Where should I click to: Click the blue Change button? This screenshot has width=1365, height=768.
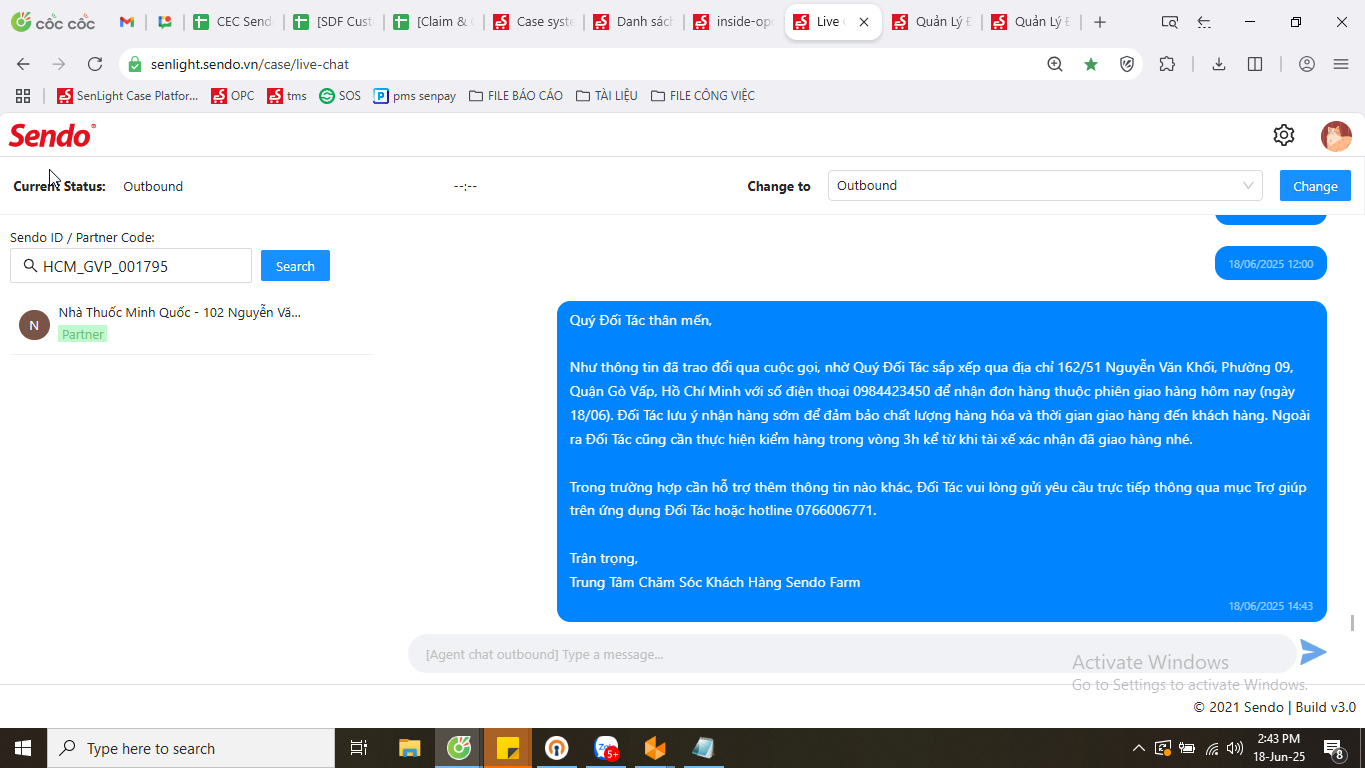click(1315, 186)
